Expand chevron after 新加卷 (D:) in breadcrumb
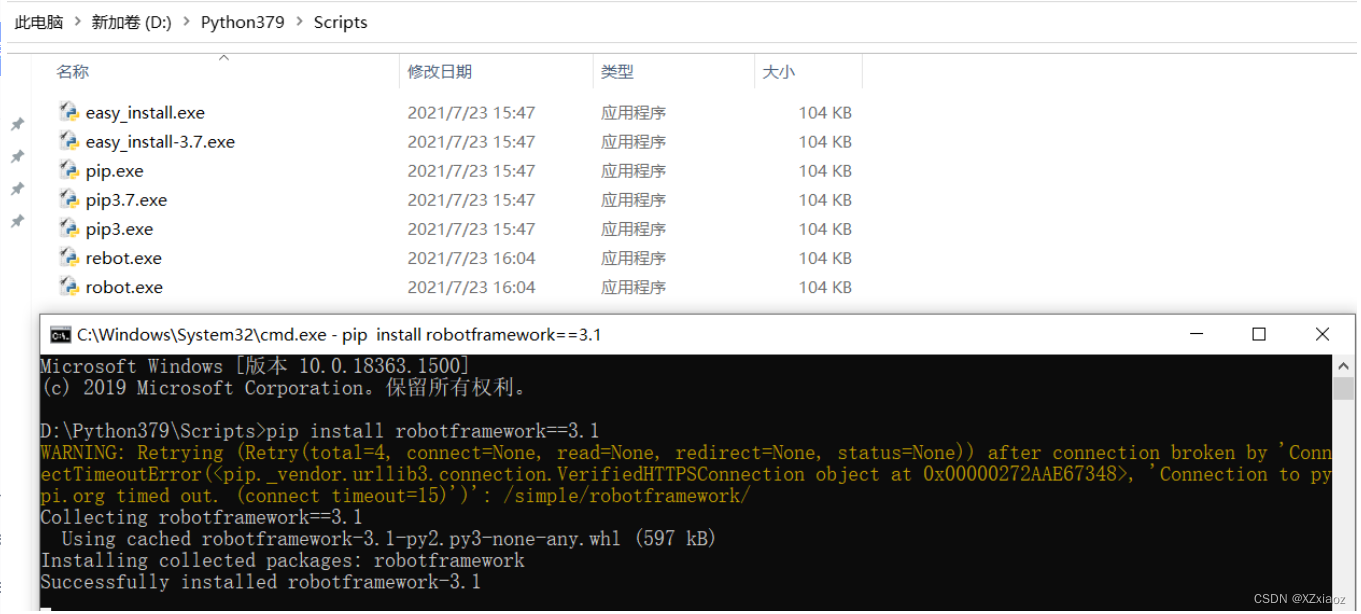 pyautogui.click(x=186, y=22)
